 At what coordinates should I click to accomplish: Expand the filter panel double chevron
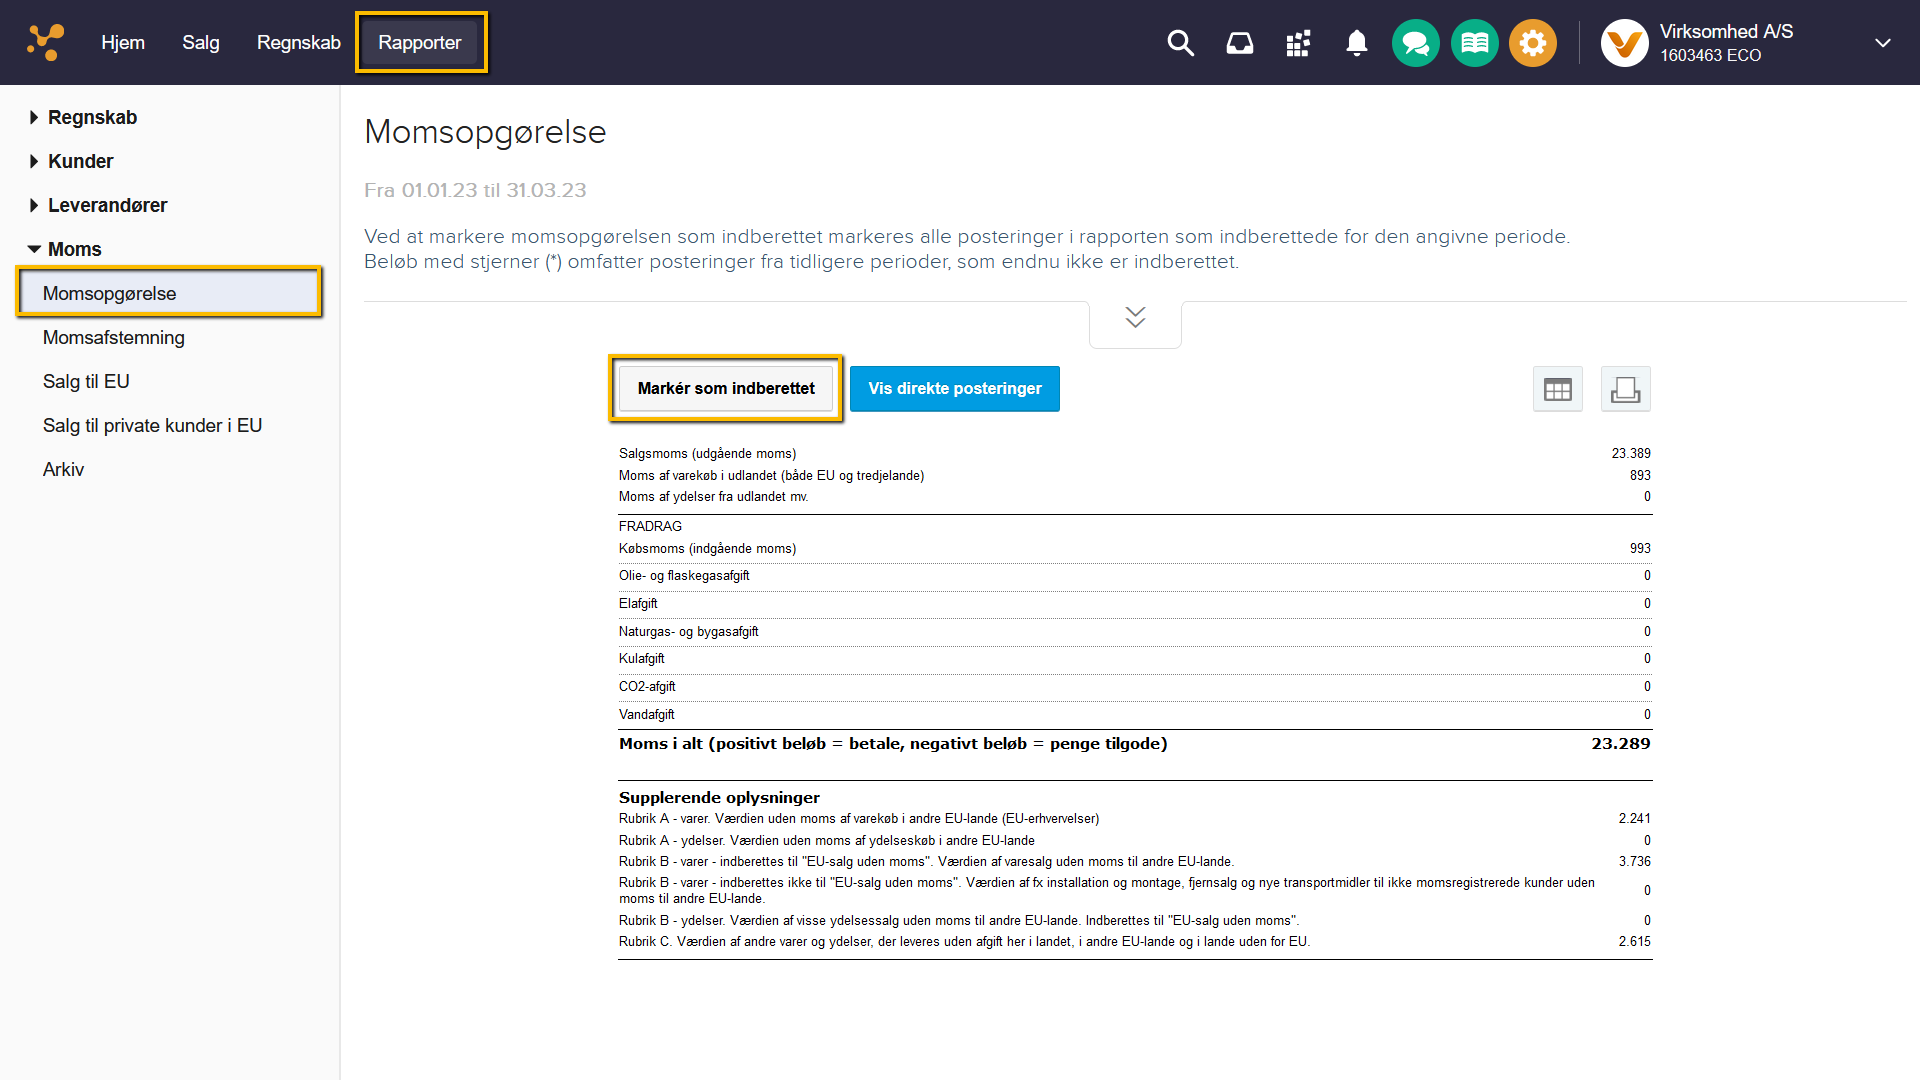(x=1135, y=317)
